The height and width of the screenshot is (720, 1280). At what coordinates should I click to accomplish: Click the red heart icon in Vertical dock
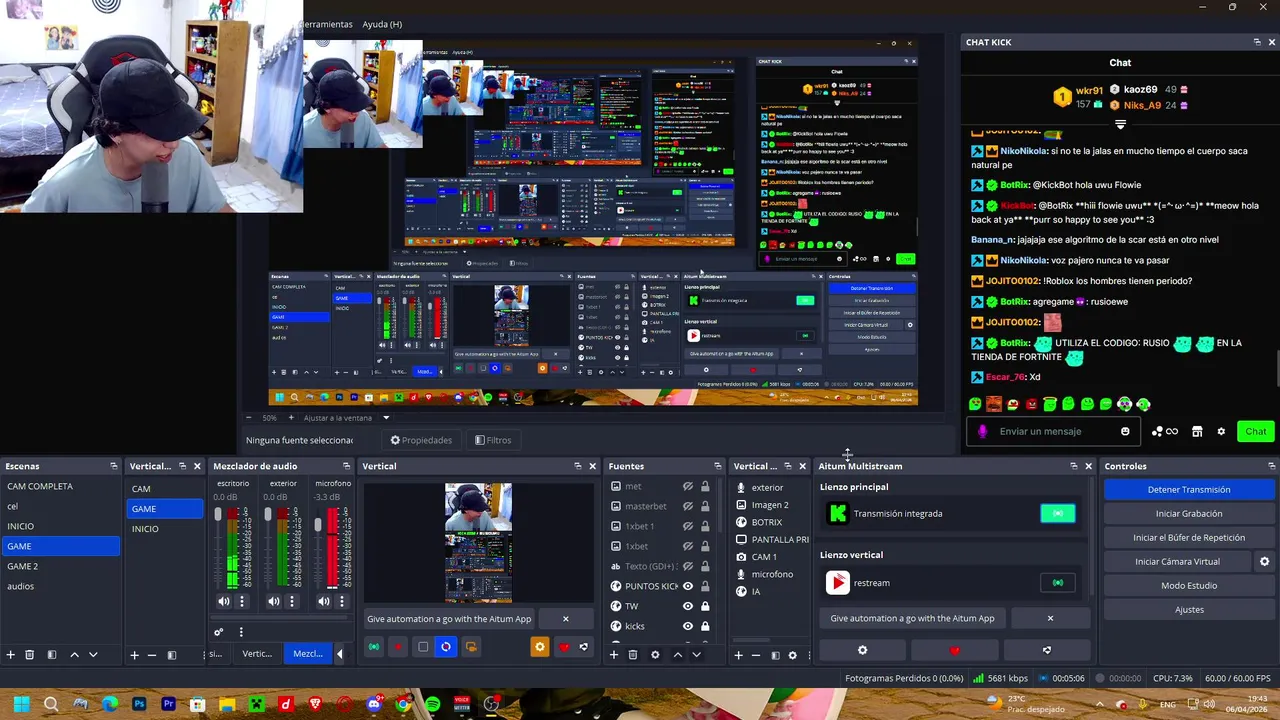pyautogui.click(x=563, y=647)
